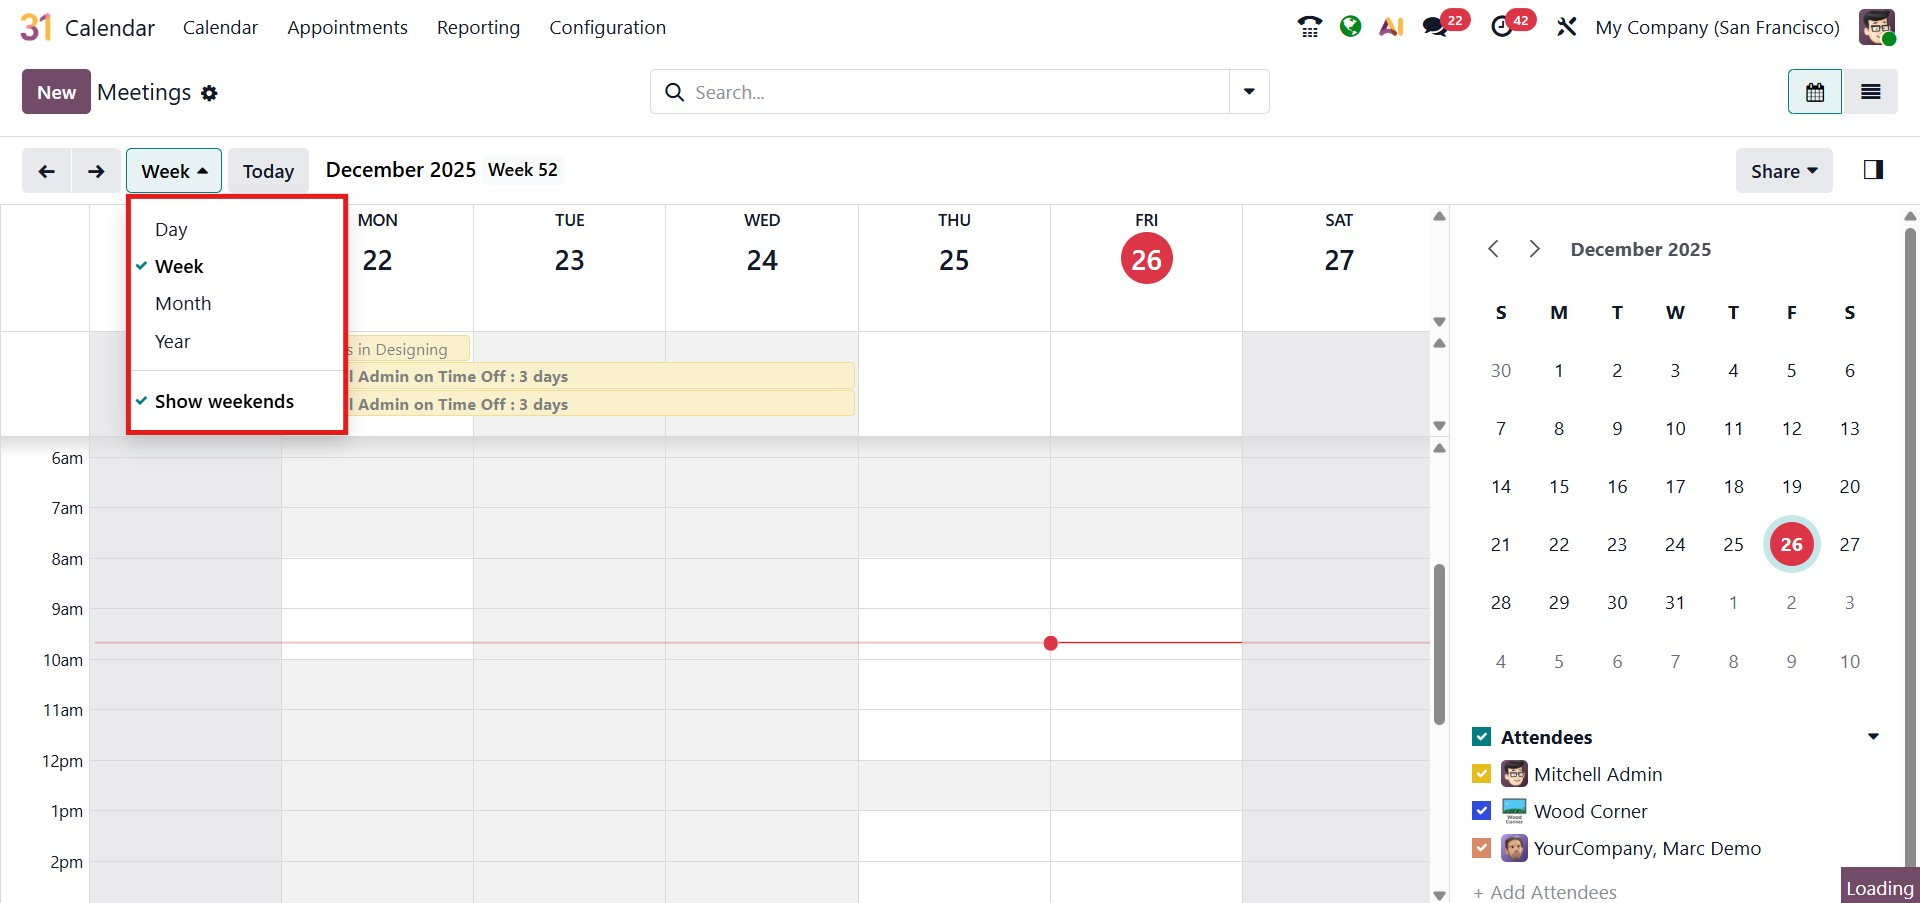Viewport: 1920px width, 903px height.
Task: Open the debug tools wrench icon
Action: coord(1566,27)
